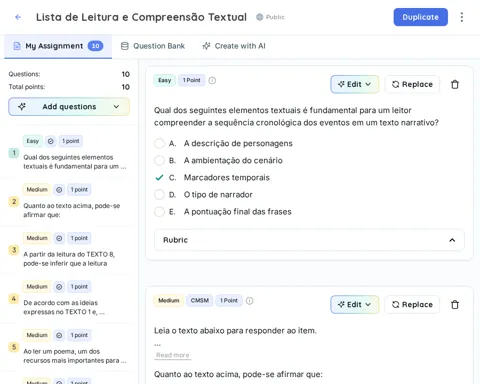Click sidebar number badge 1
This screenshot has width=480, height=384.
tap(14, 153)
